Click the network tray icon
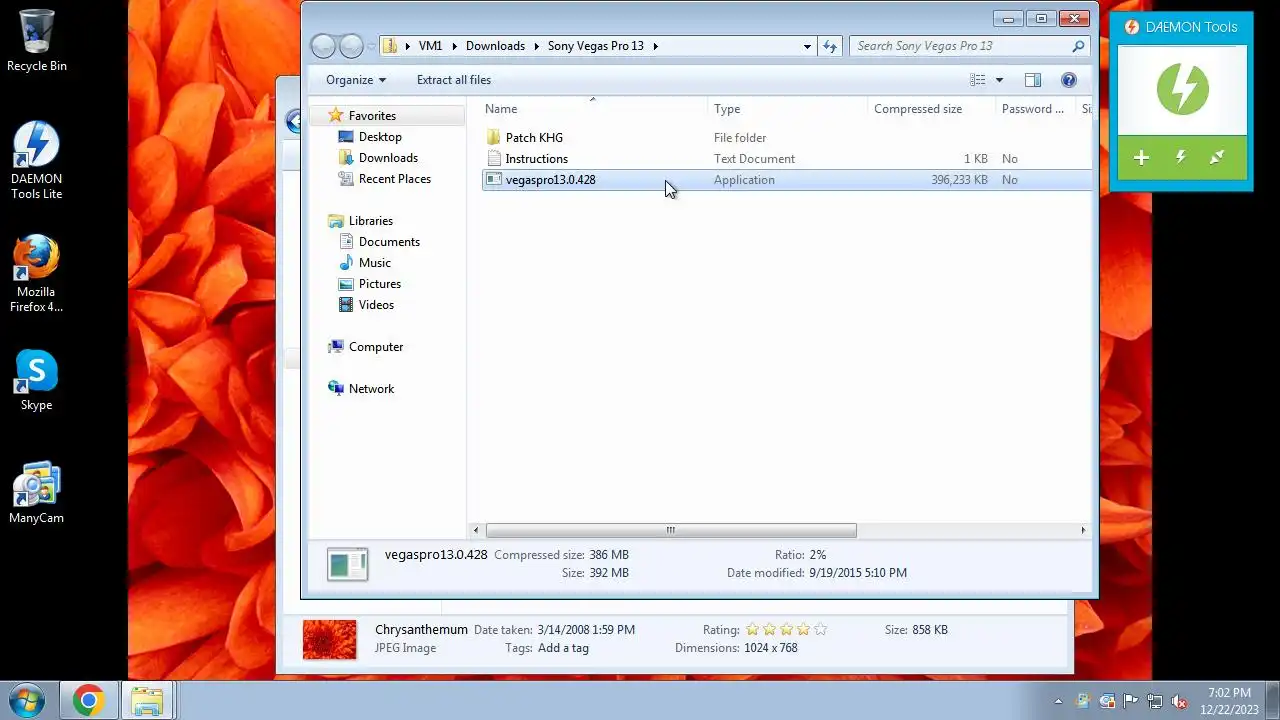Screen dimensions: 1280x720 [x=1155, y=701]
